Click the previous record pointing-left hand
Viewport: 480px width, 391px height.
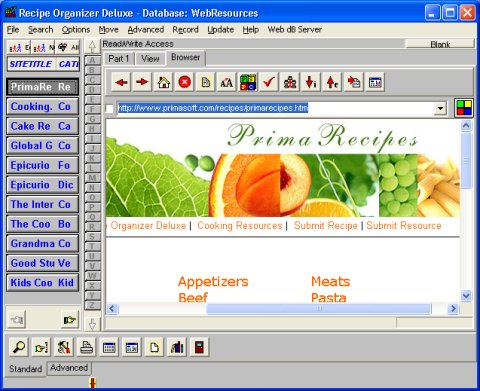tap(17, 320)
